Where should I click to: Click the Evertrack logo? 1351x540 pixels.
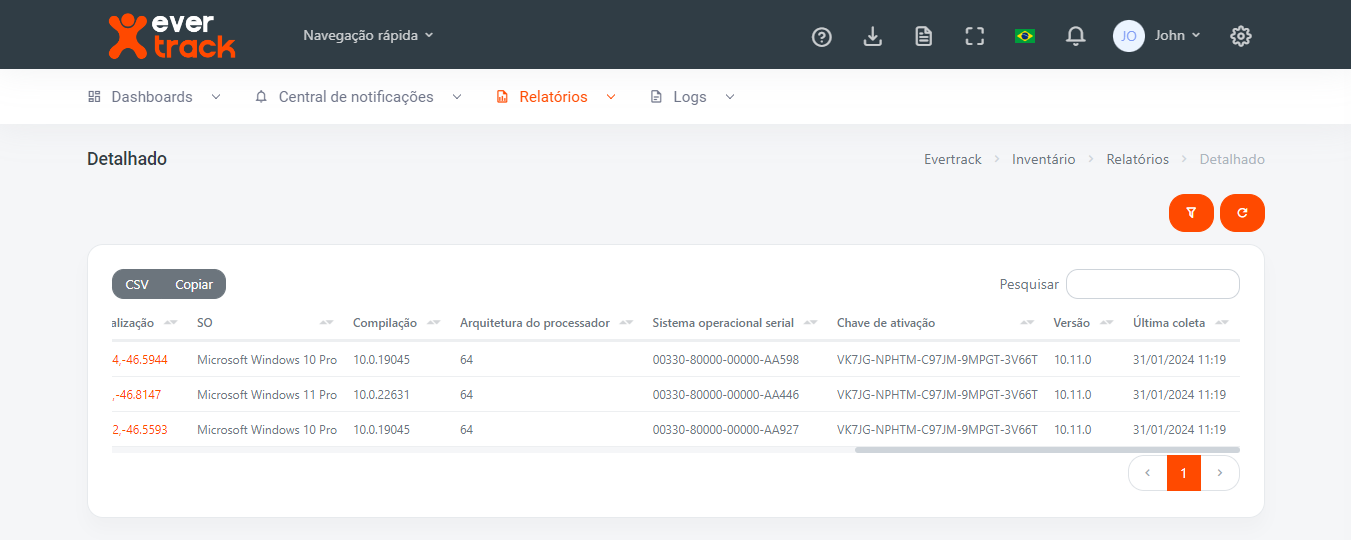pos(172,35)
